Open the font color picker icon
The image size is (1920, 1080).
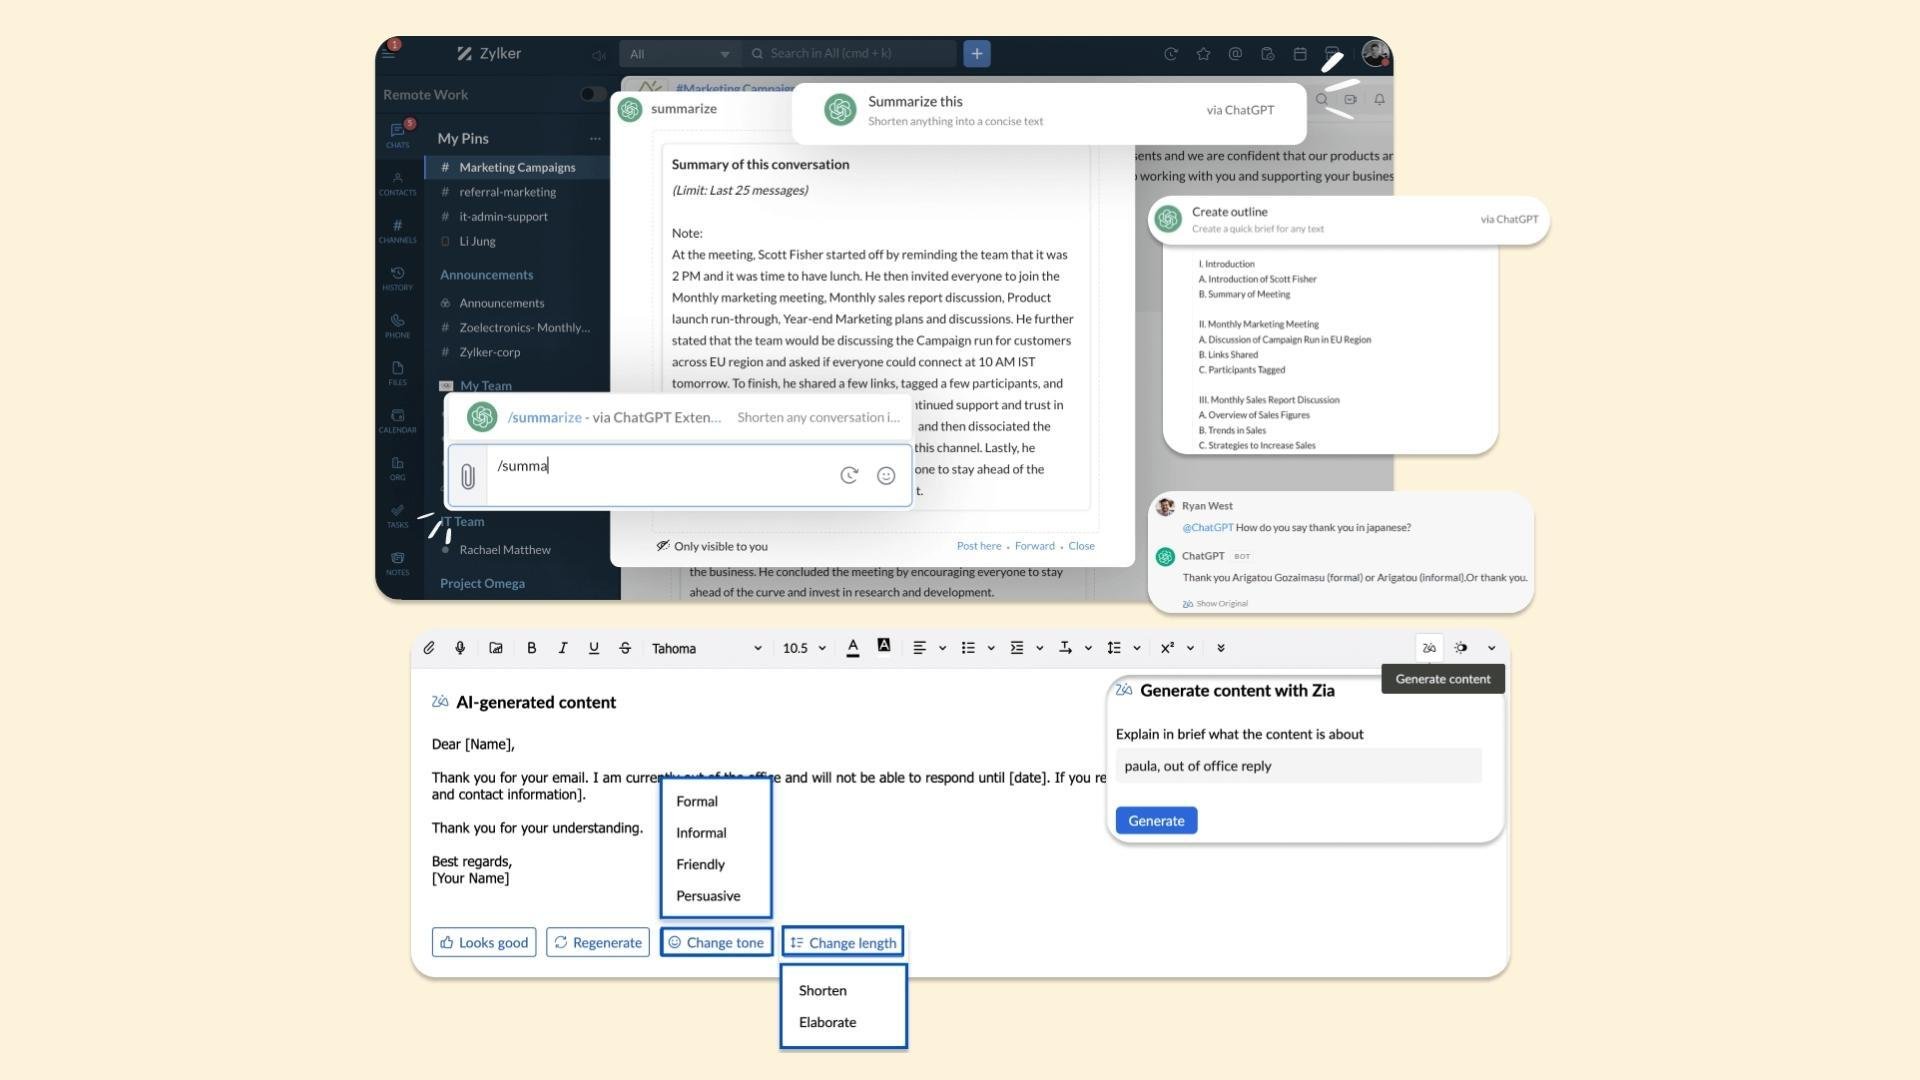[853, 648]
